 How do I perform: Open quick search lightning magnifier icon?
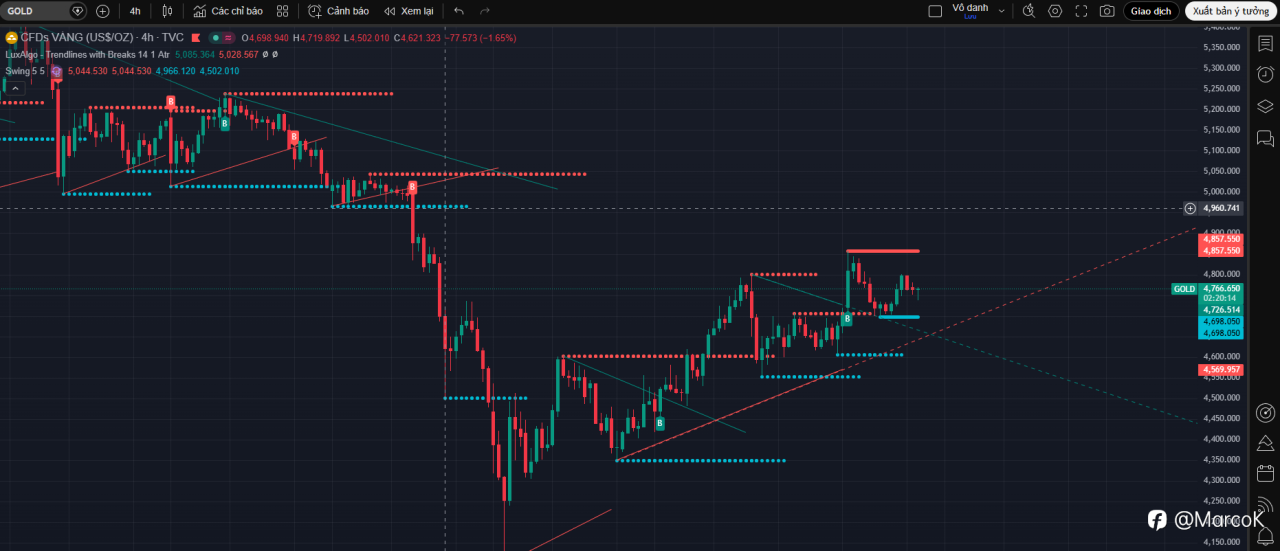1028,11
